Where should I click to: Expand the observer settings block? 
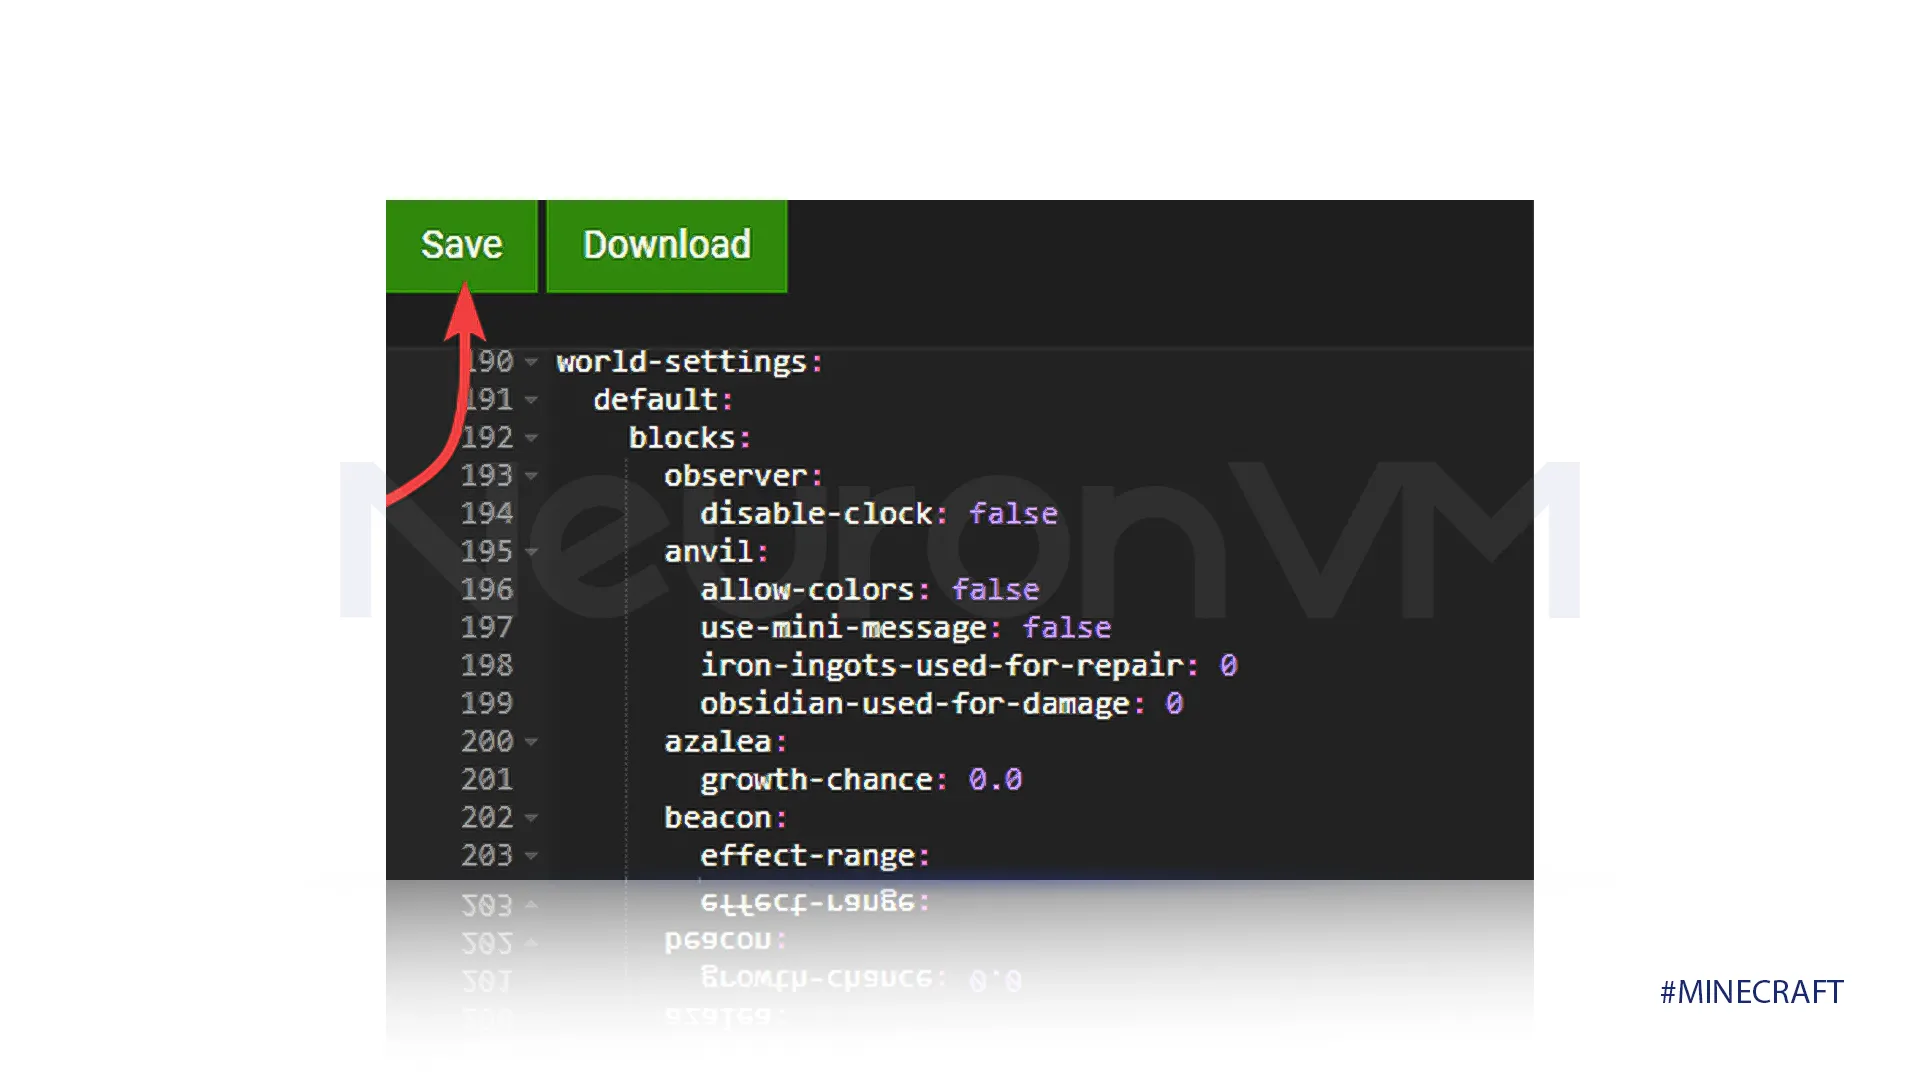[537, 475]
